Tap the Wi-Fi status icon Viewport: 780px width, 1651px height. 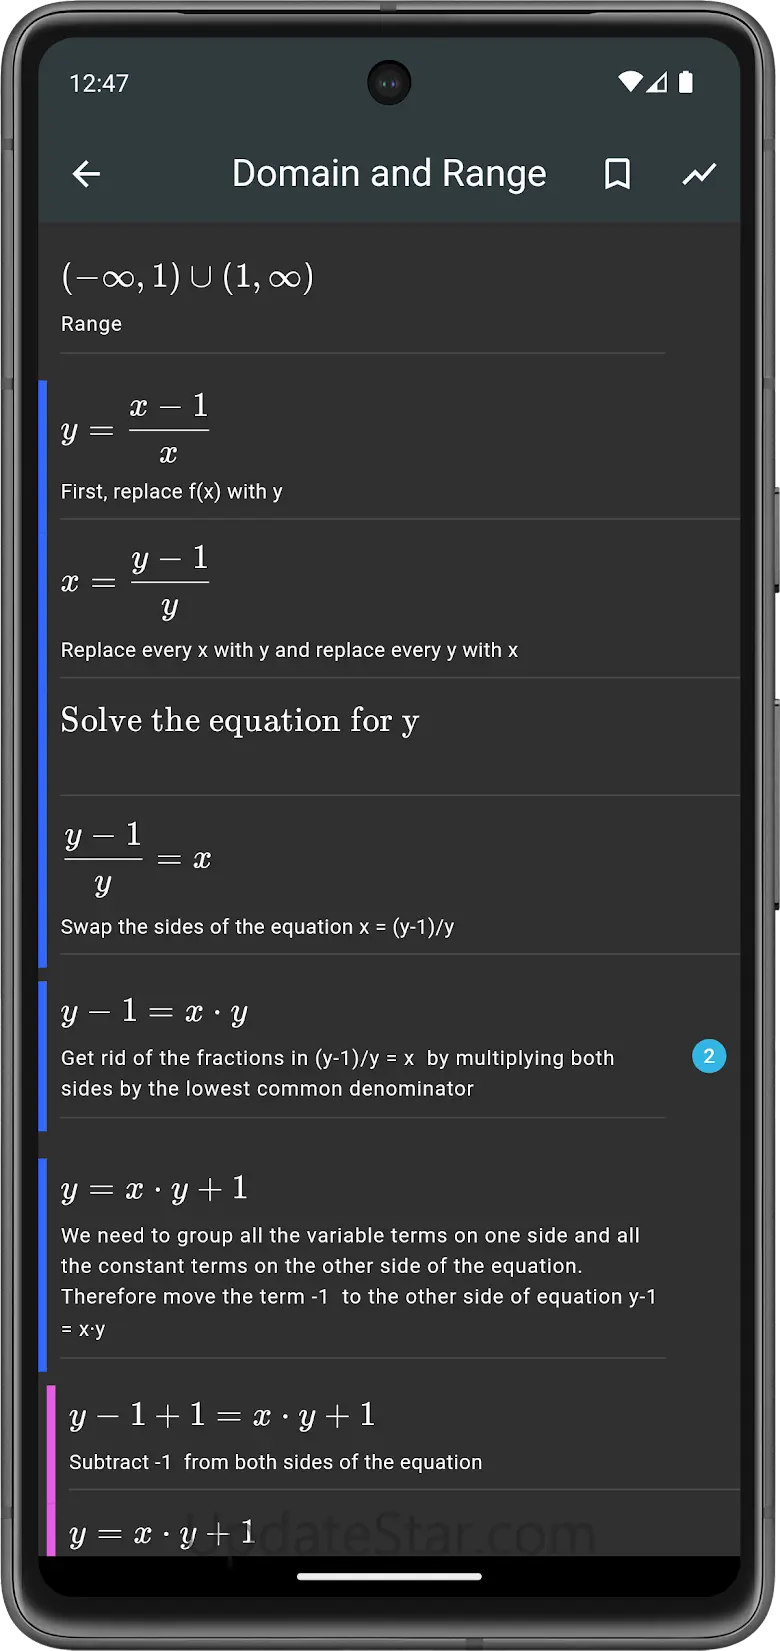pyautogui.click(x=630, y=82)
